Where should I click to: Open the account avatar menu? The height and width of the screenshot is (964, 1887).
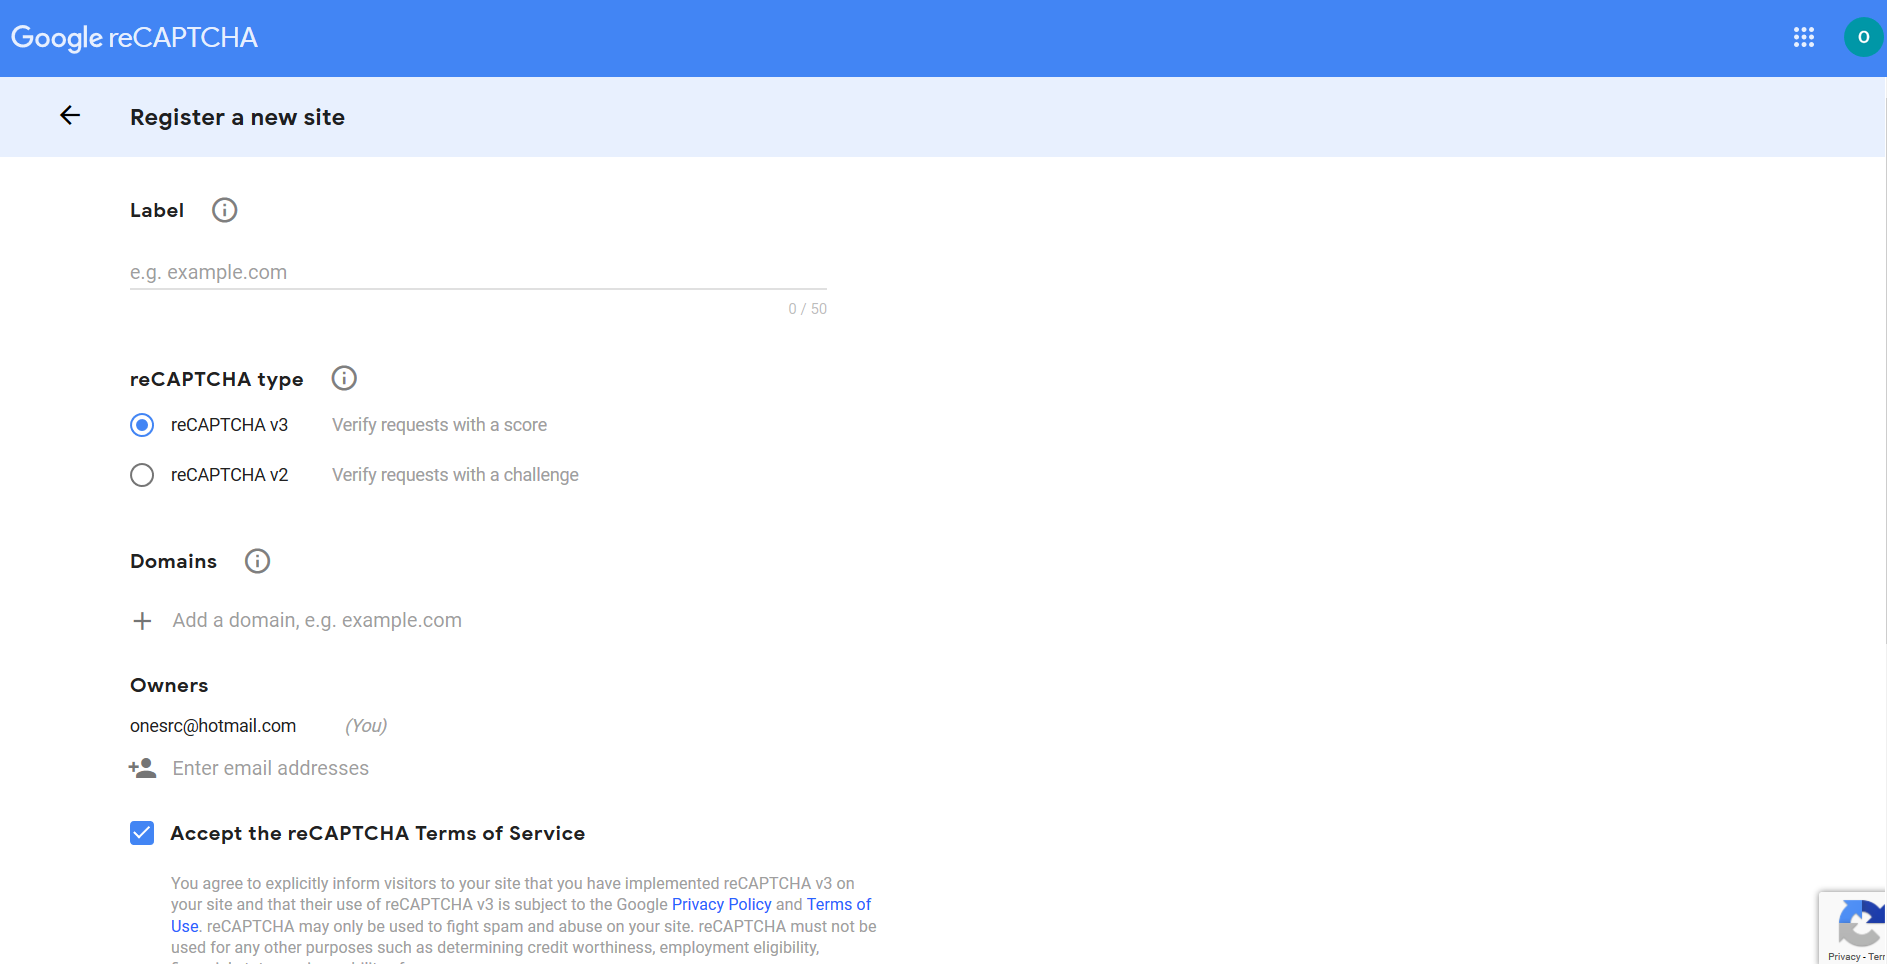point(1863,37)
